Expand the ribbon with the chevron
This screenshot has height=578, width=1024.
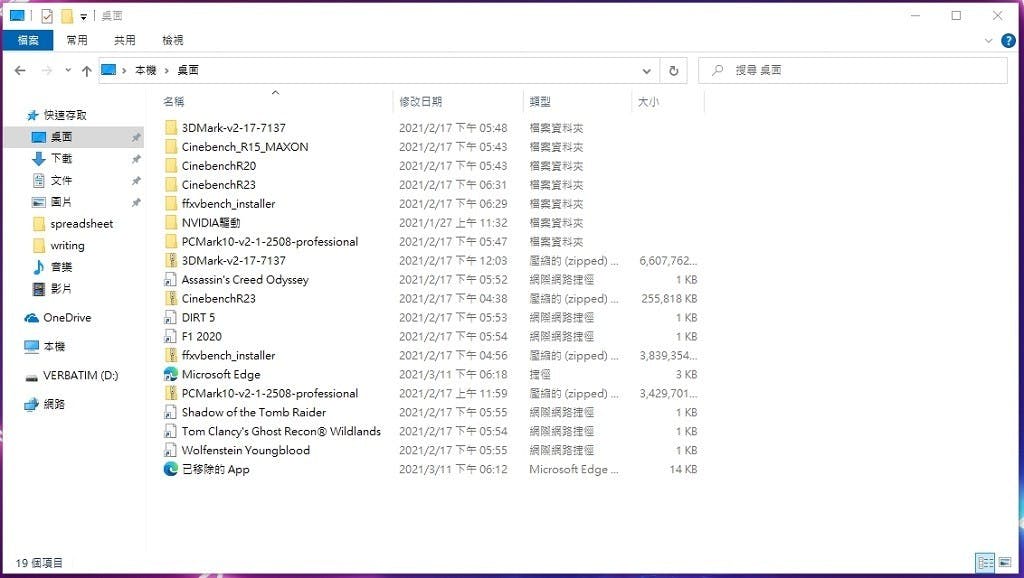pyautogui.click(x=988, y=40)
